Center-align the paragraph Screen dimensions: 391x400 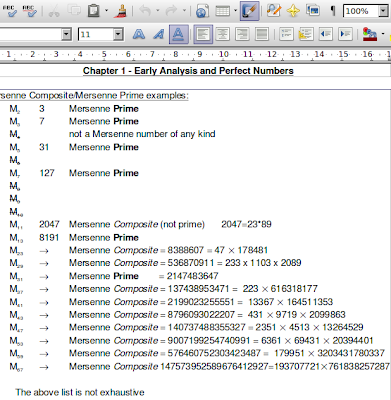(x=223, y=34)
